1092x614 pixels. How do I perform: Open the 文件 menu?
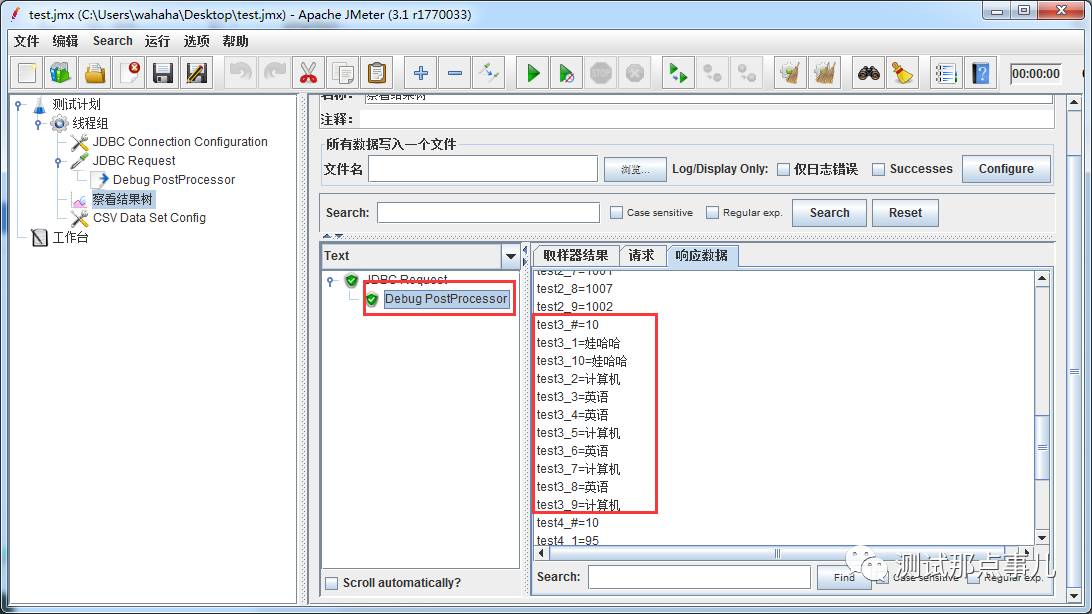[x=26, y=41]
